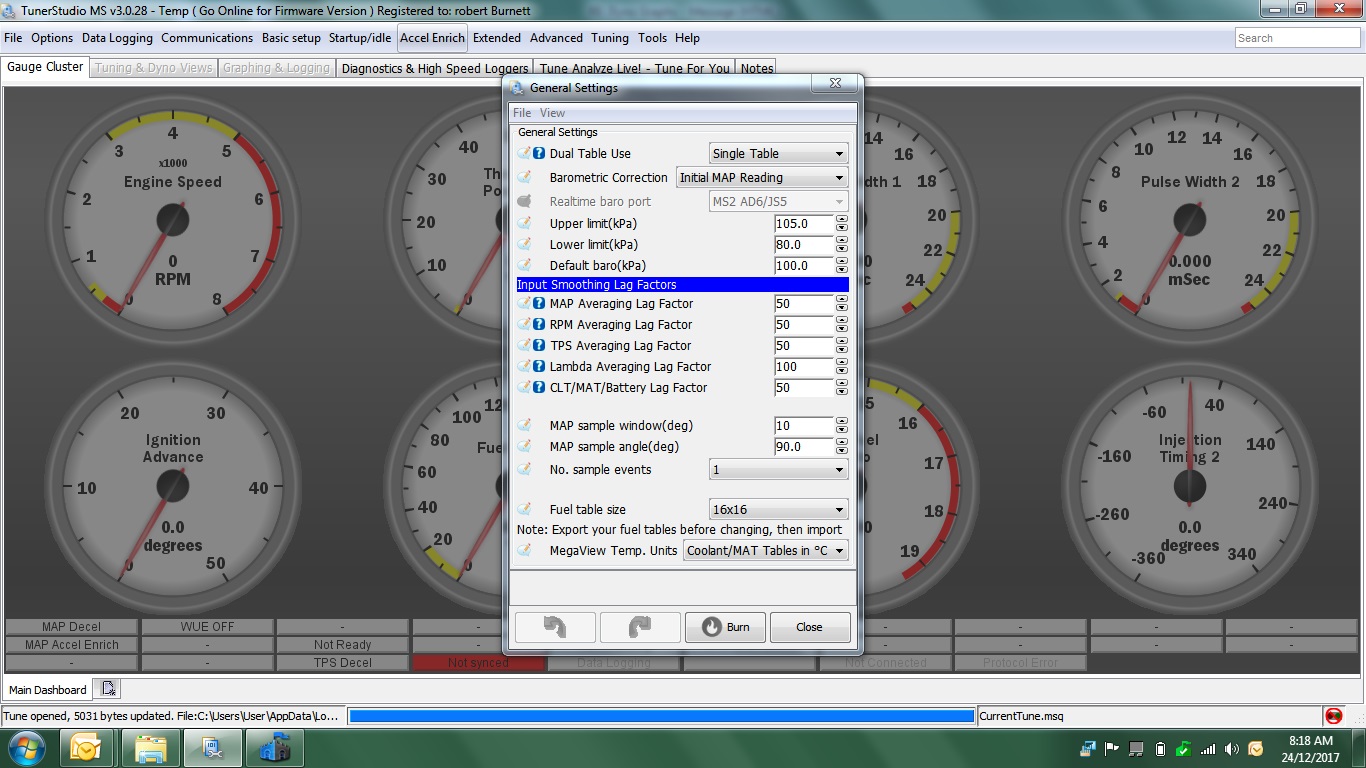The height and width of the screenshot is (768, 1366).
Task: Click the note icon beside MAP Averaging Lag Factor
Action: [524, 303]
